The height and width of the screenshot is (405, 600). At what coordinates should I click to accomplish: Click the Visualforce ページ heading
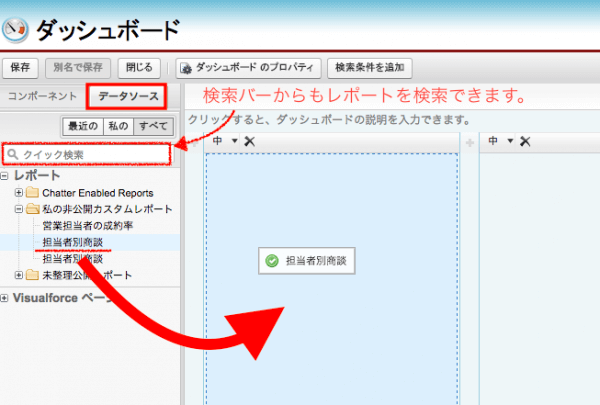pyautogui.click(x=61, y=298)
